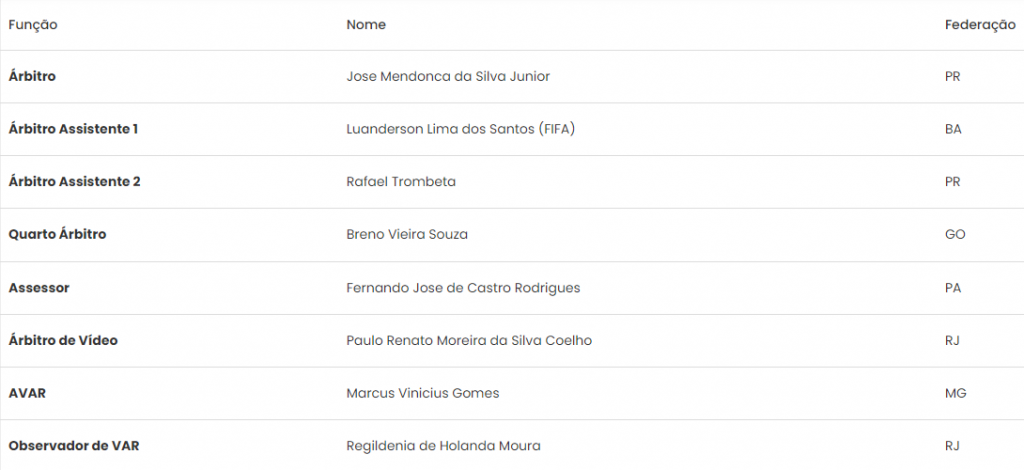Select the name Rafael Trombeta
This screenshot has width=1024, height=470.
(401, 182)
